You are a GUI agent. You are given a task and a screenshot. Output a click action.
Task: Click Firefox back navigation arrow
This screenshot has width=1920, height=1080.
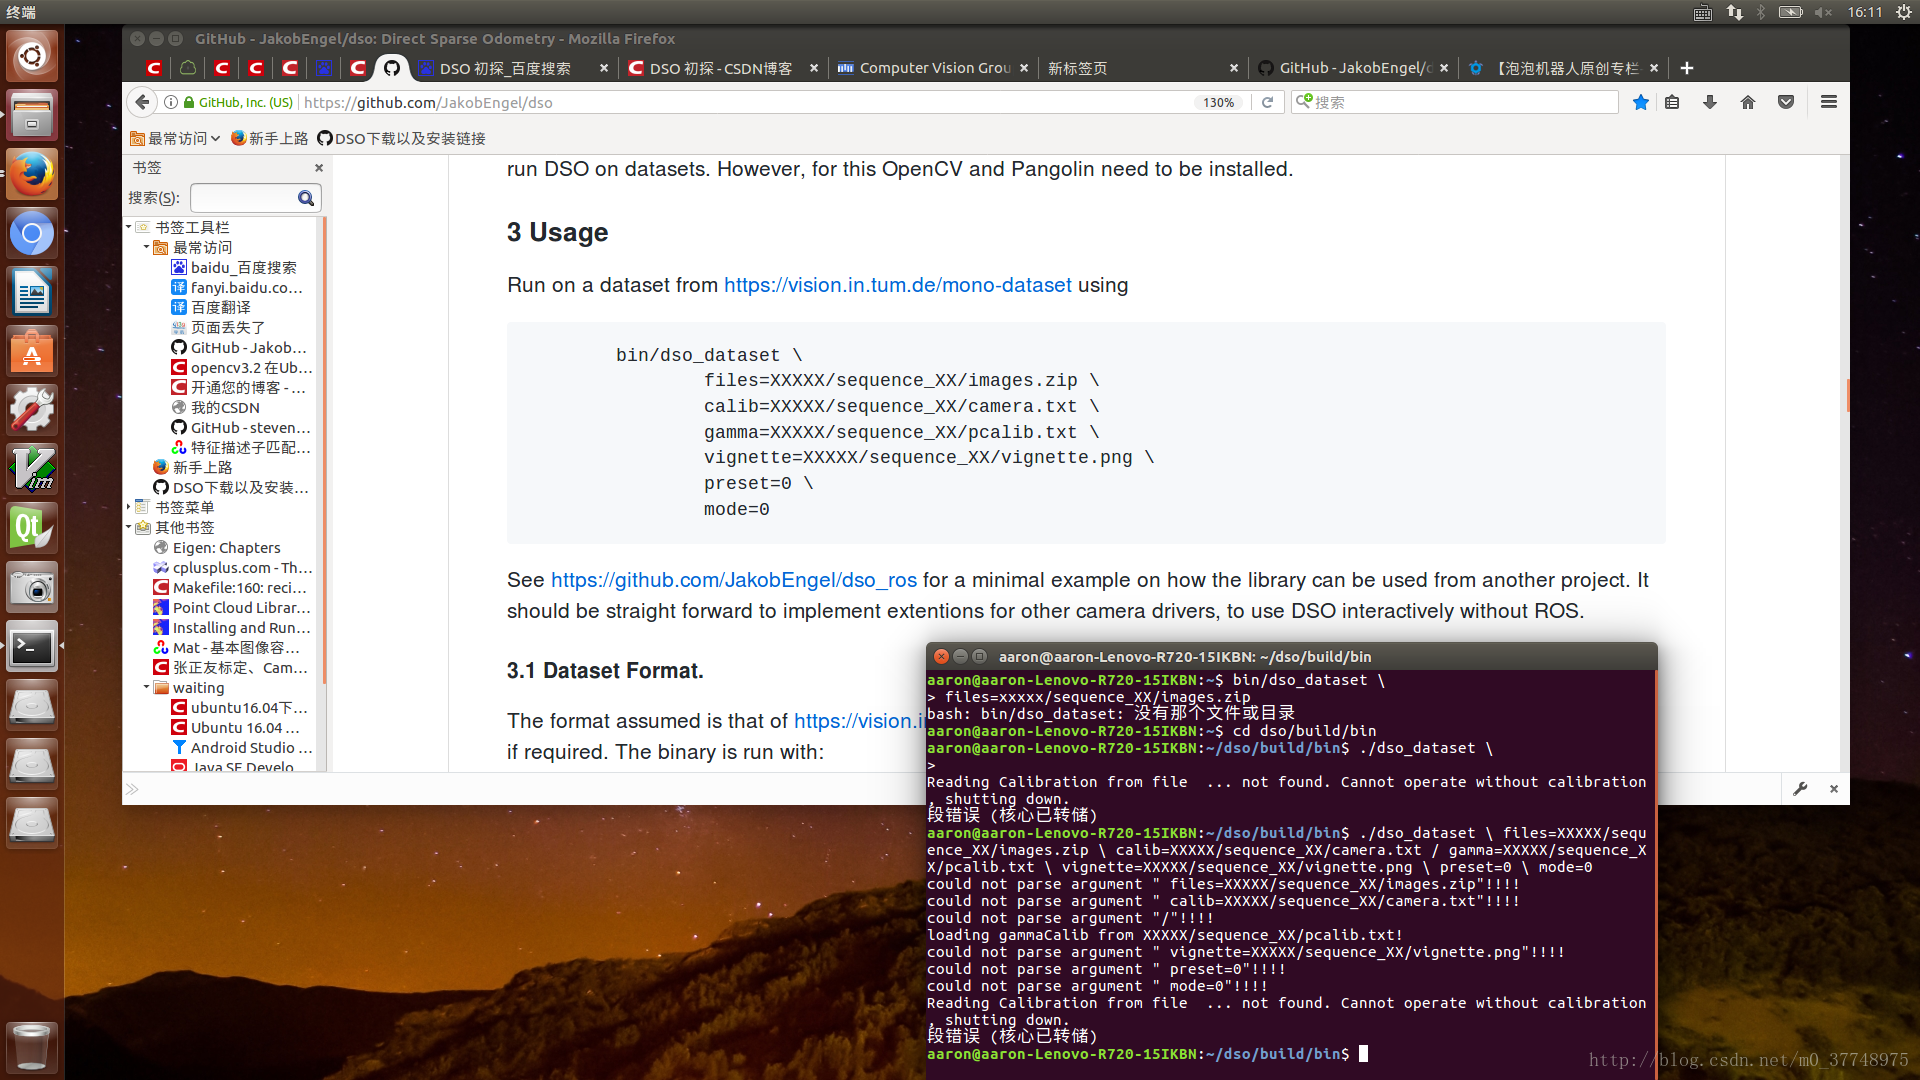click(x=142, y=102)
